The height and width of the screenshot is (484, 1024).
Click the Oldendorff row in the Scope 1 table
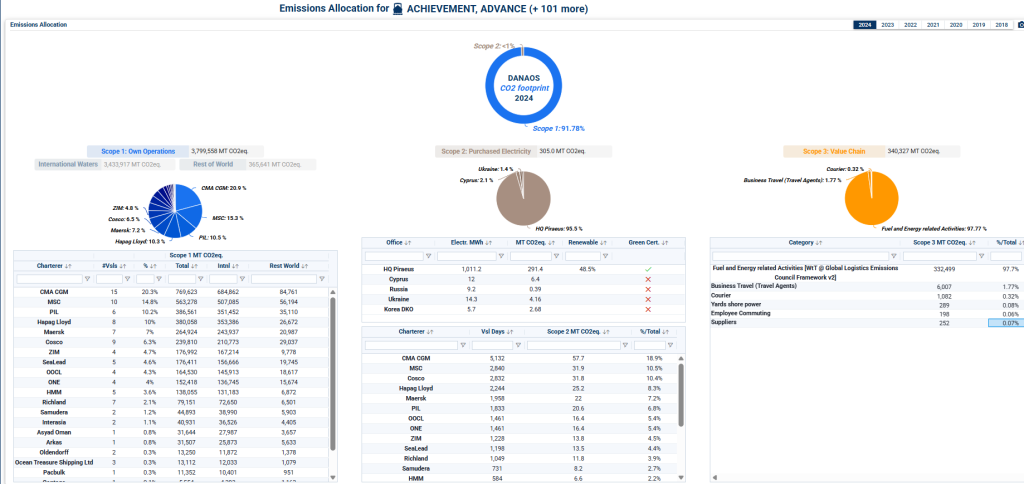coord(170,452)
